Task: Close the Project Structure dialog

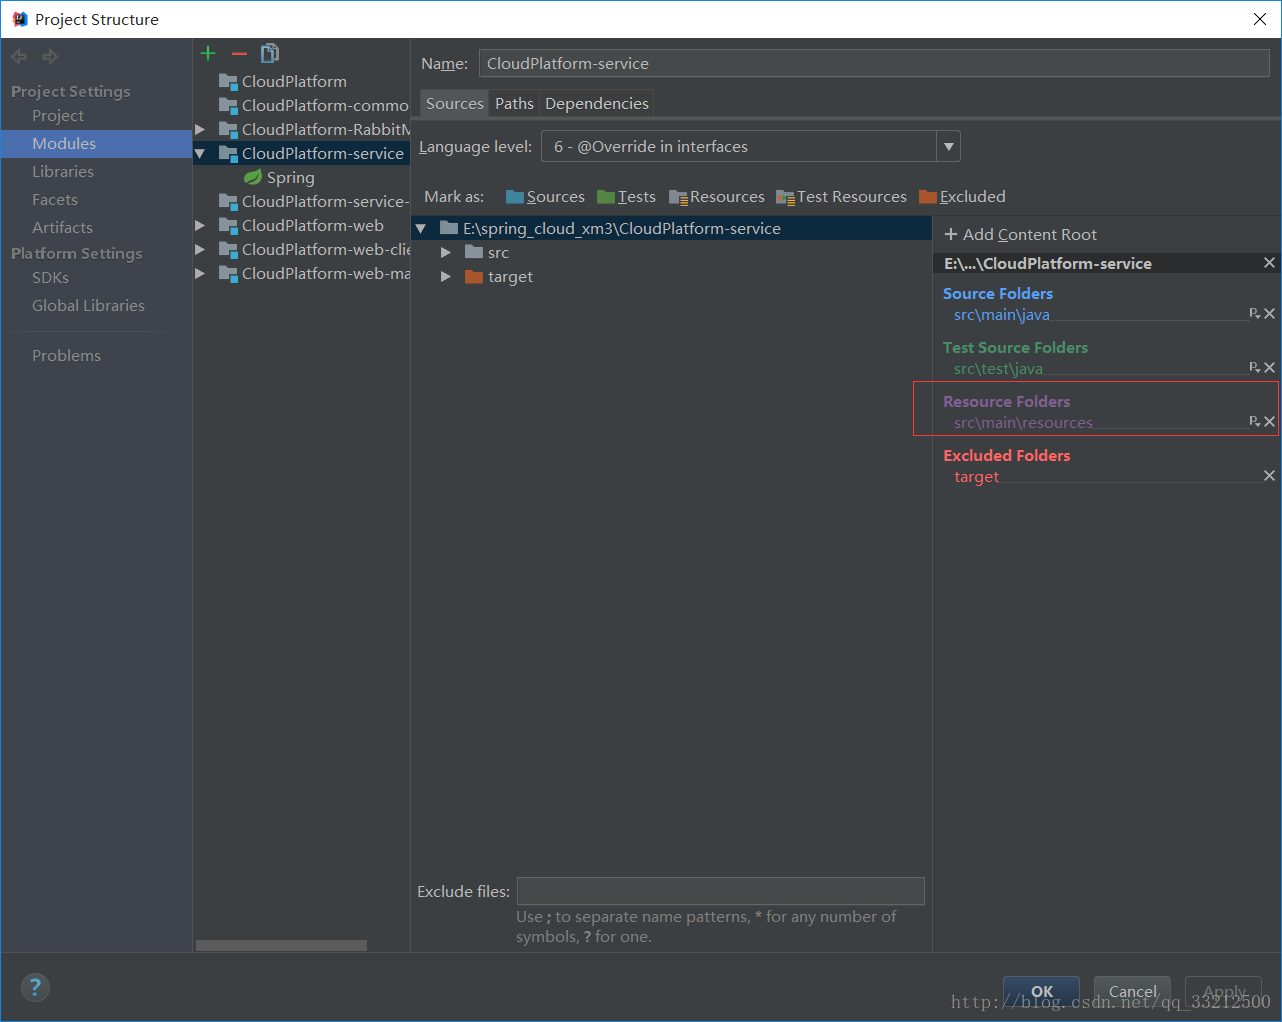Action: [1260, 19]
